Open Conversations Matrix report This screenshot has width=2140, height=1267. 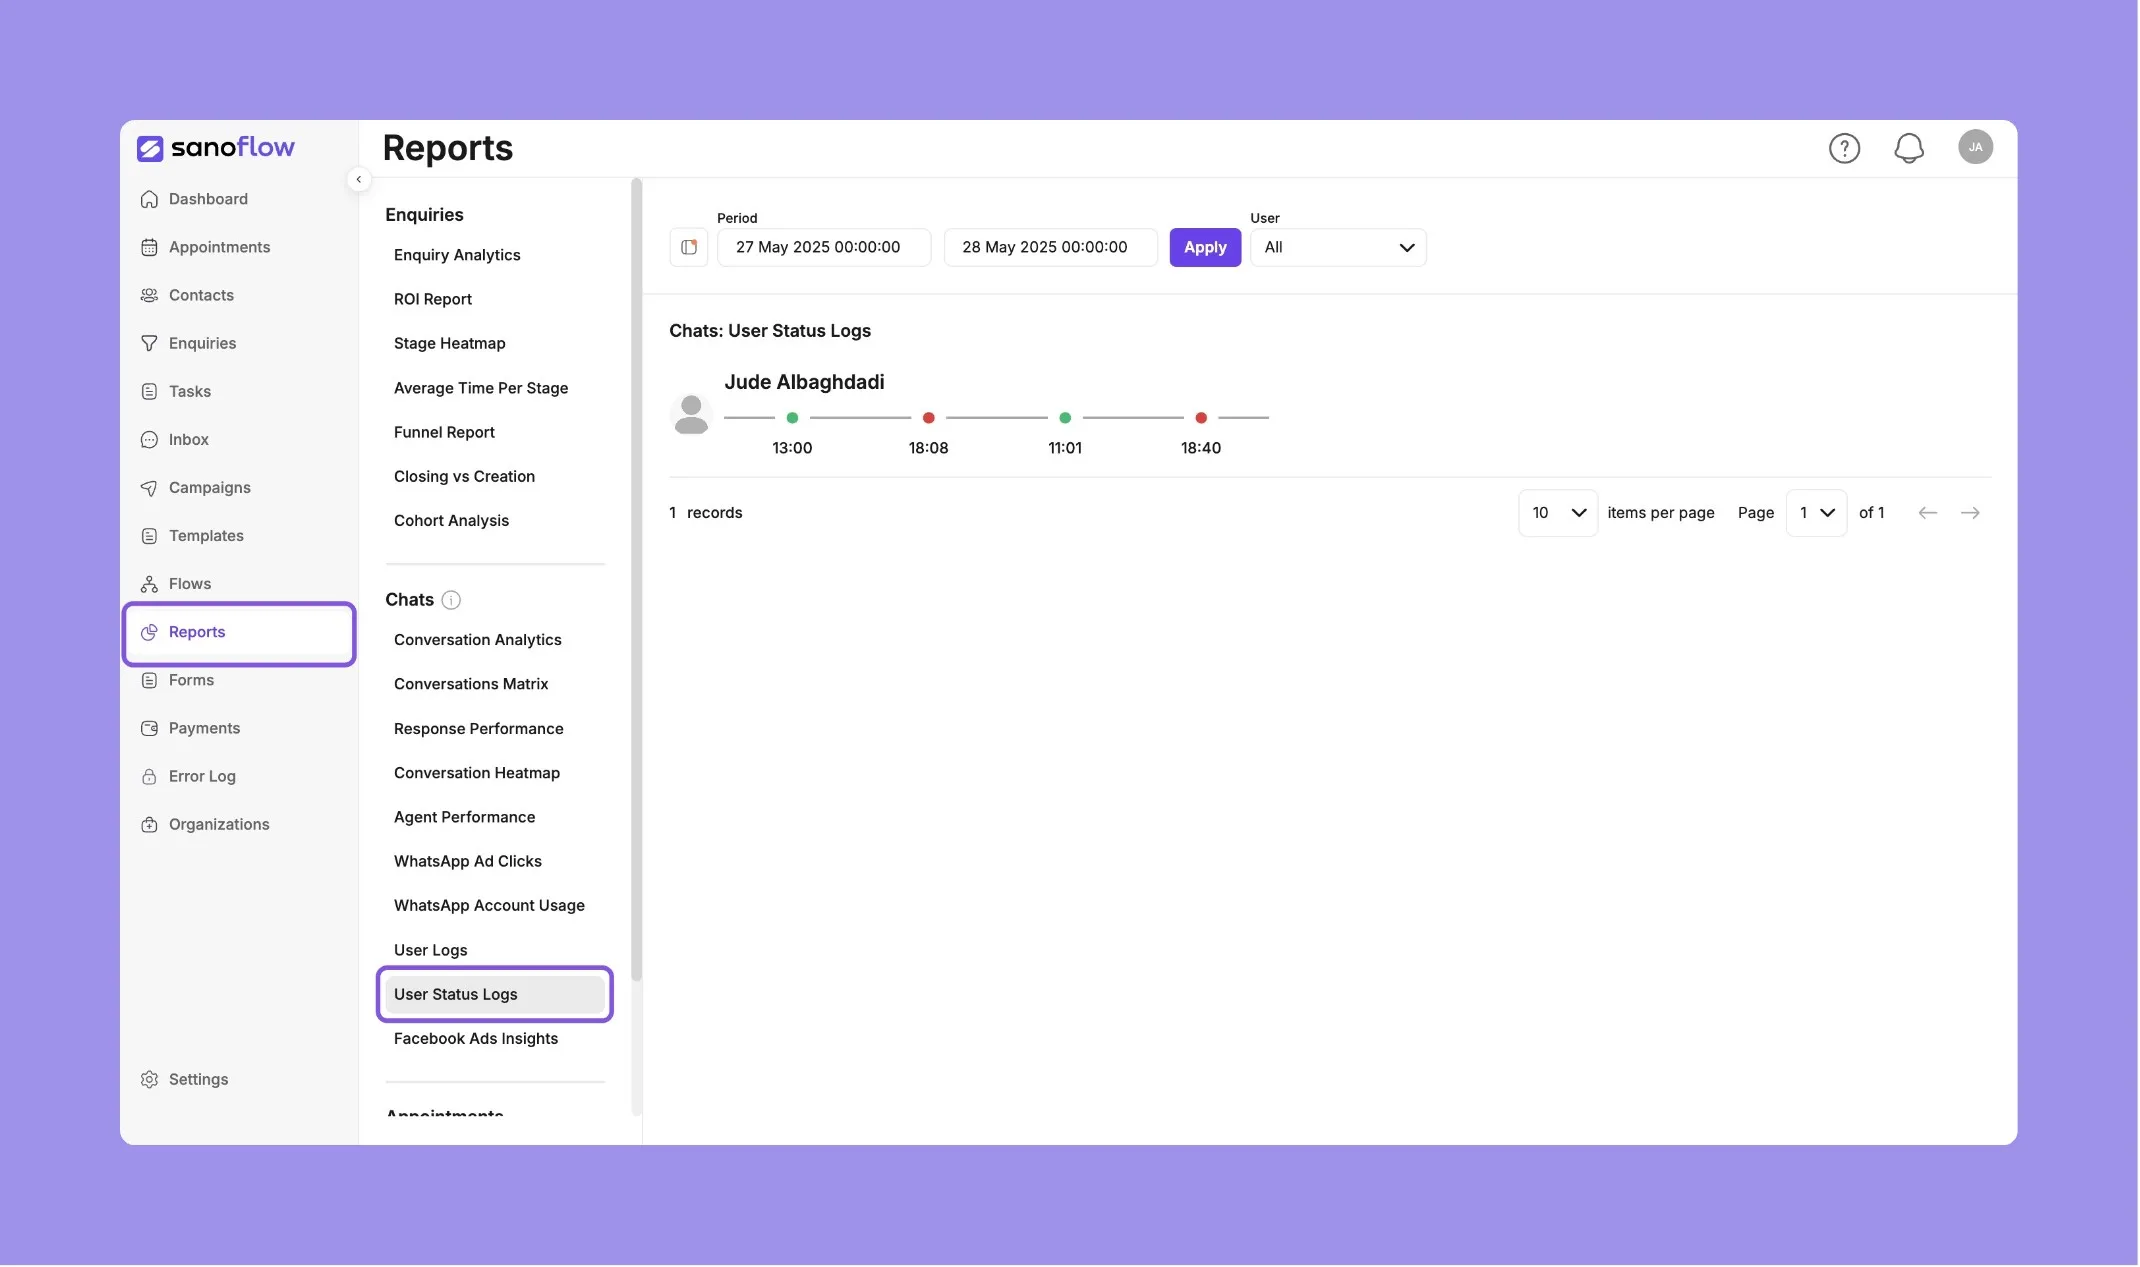[471, 684]
